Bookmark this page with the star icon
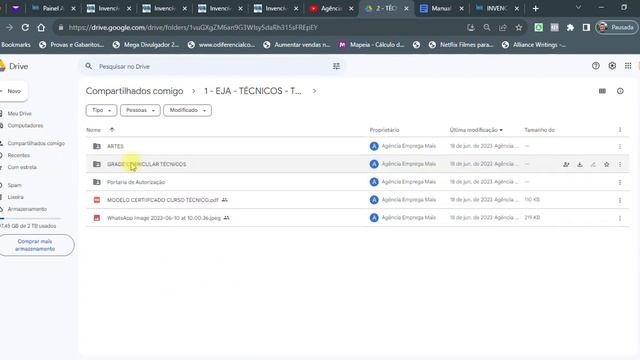640x360 pixels. pos(519,27)
